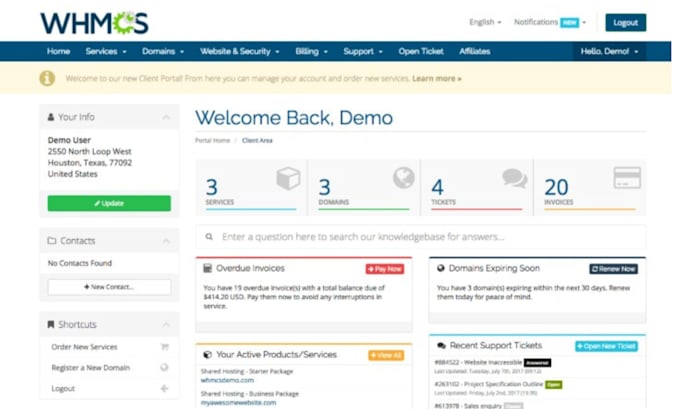Image resolution: width=680 pixels, height=409 pixels.
Task: Click the knowledgebase search magnifier icon
Action: [x=209, y=237]
